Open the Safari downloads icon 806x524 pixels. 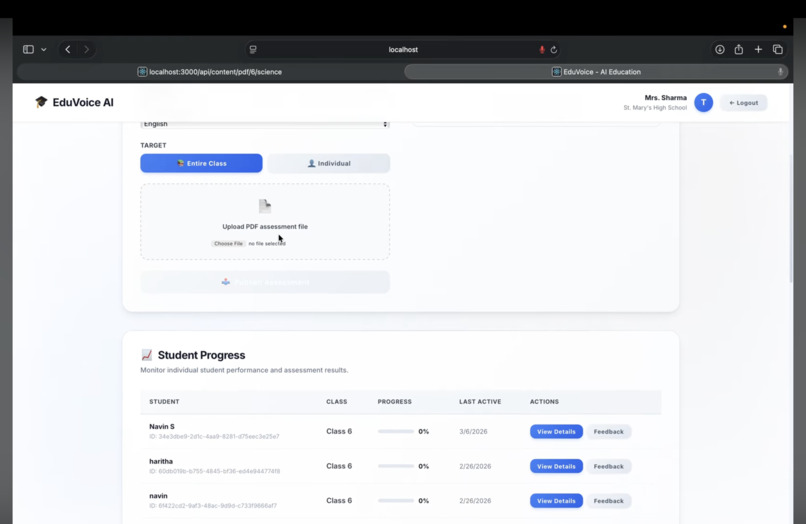pos(720,49)
